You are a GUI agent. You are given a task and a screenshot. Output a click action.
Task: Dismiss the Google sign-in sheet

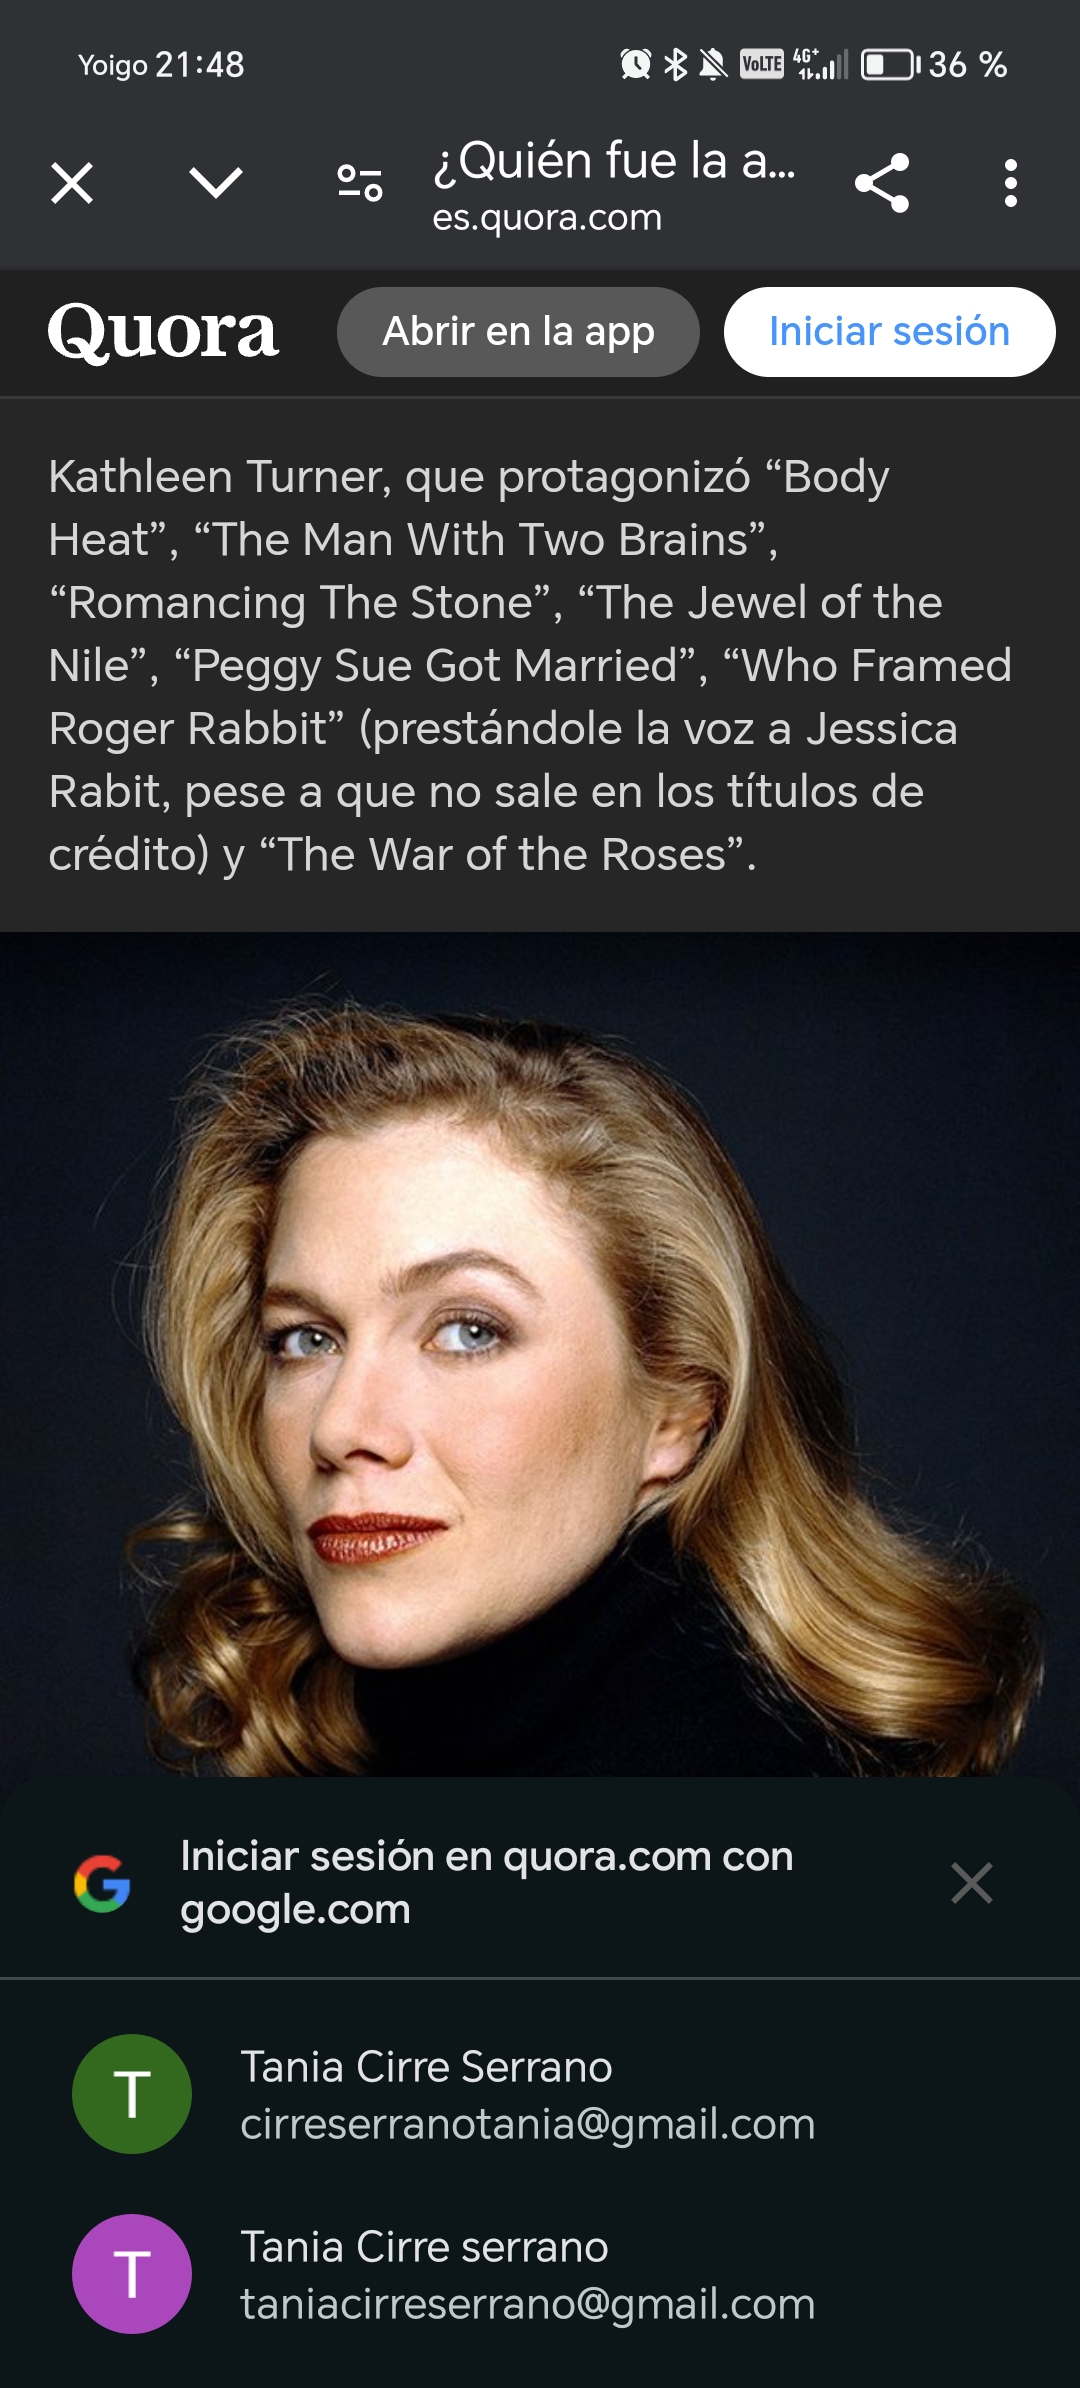[x=972, y=1883]
